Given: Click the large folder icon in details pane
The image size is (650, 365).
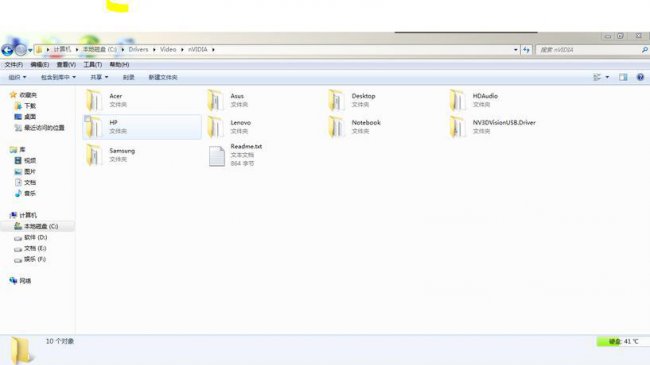Looking at the screenshot, I should 21,350.
